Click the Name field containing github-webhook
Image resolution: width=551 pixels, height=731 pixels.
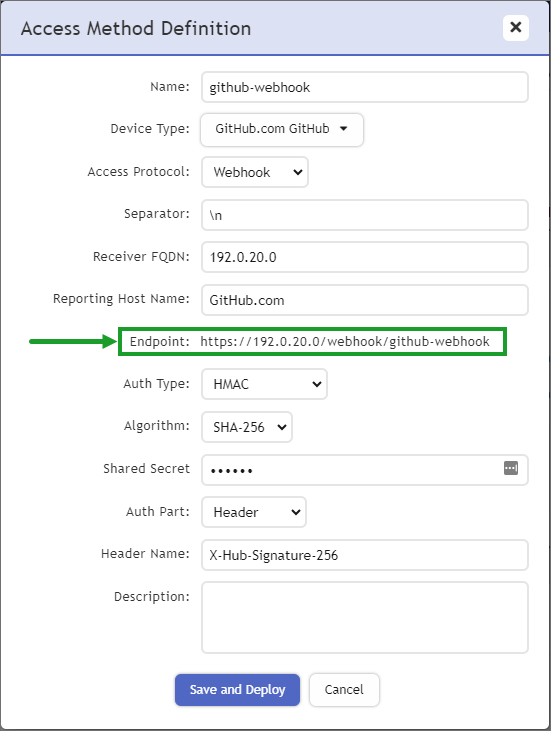pos(365,87)
